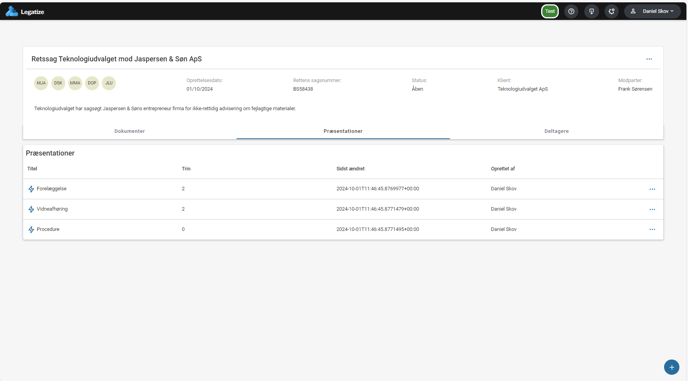Click the blue plus add button
This screenshot has width=688, height=381.
click(x=671, y=367)
